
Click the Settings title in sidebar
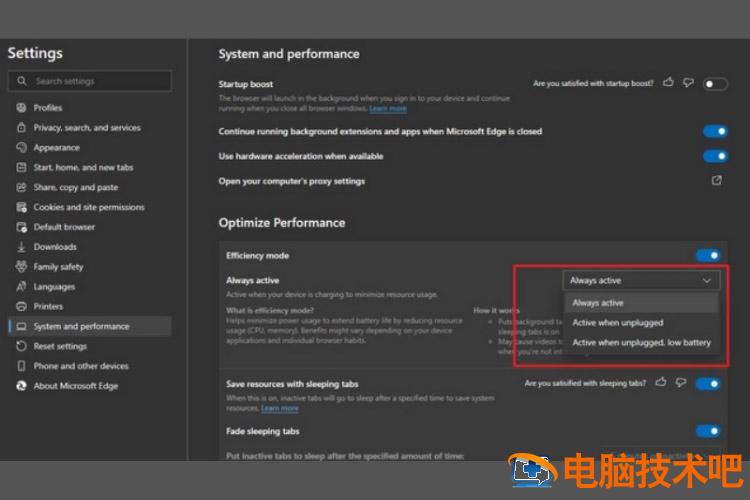(35, 53)
